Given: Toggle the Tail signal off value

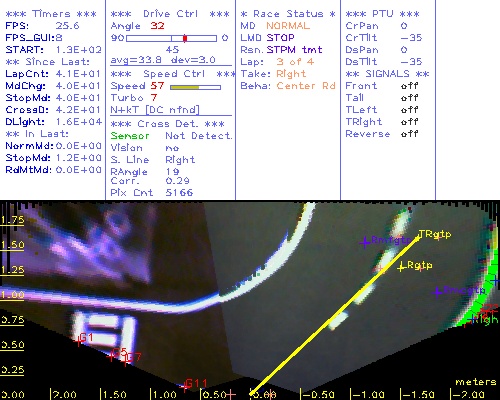Looking at the screenshot, I should pos(409,98).
